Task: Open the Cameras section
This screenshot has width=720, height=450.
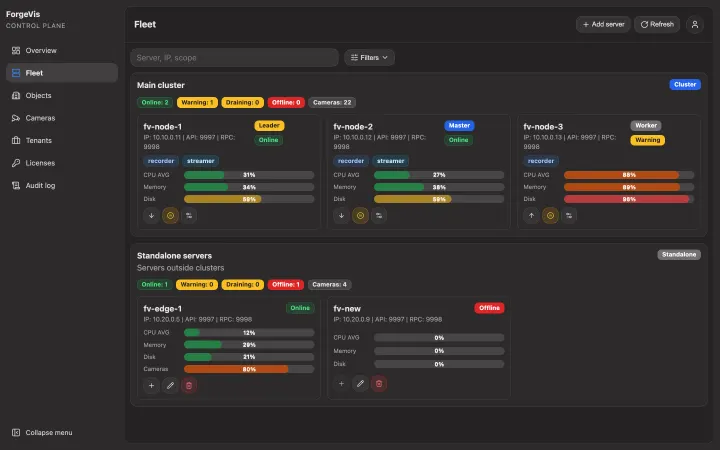Action: coord(62,118)
